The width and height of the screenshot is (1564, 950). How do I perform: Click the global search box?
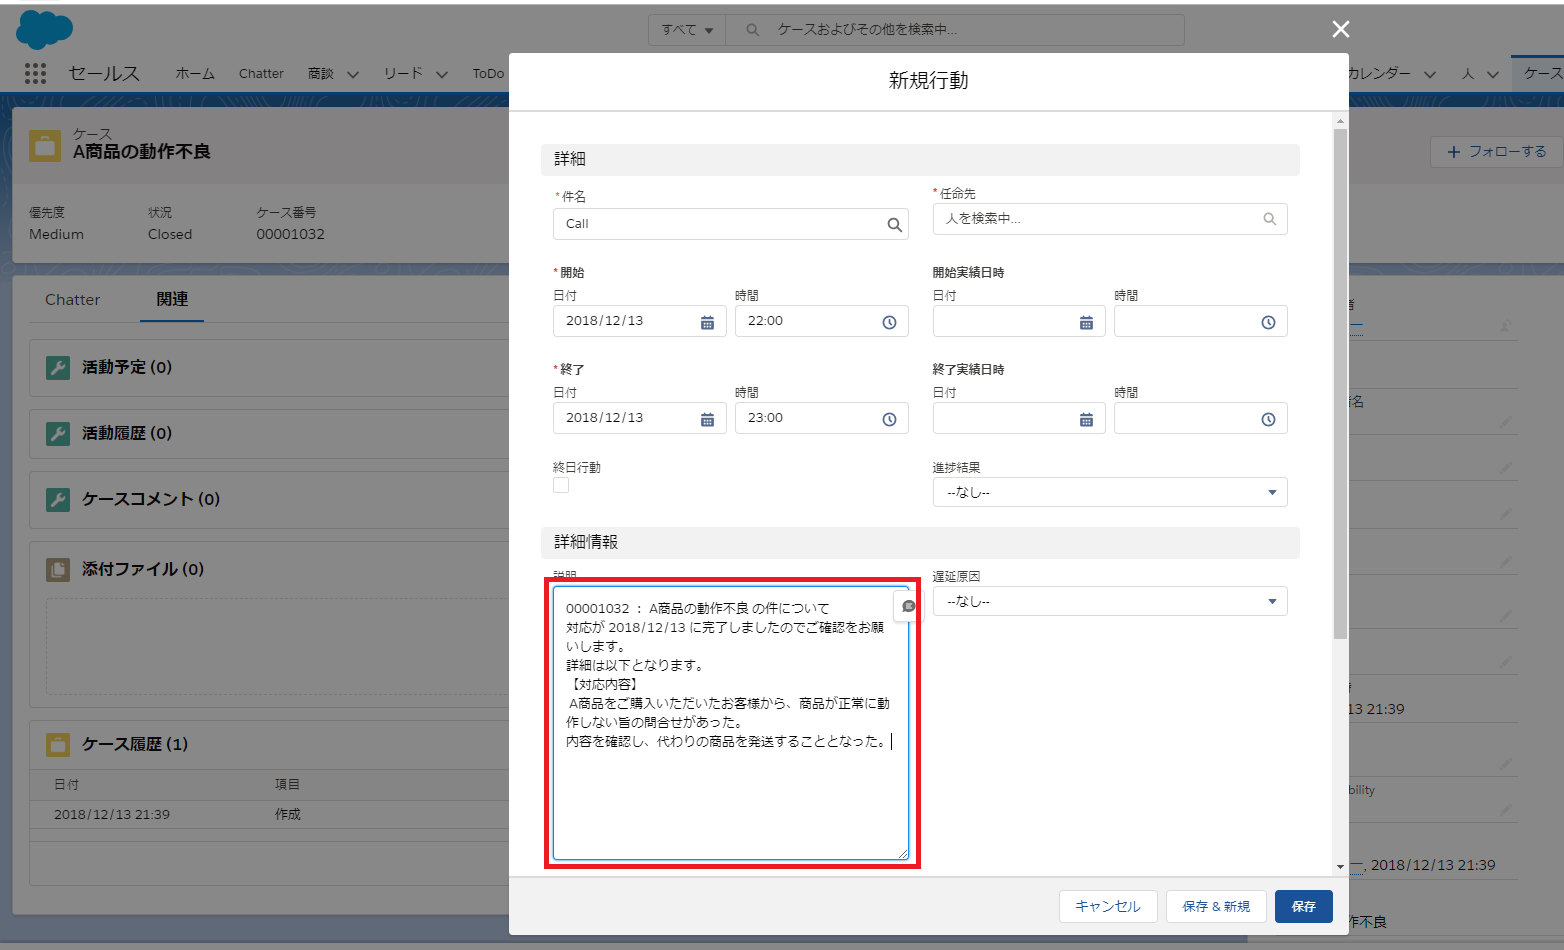click(955, 30)
